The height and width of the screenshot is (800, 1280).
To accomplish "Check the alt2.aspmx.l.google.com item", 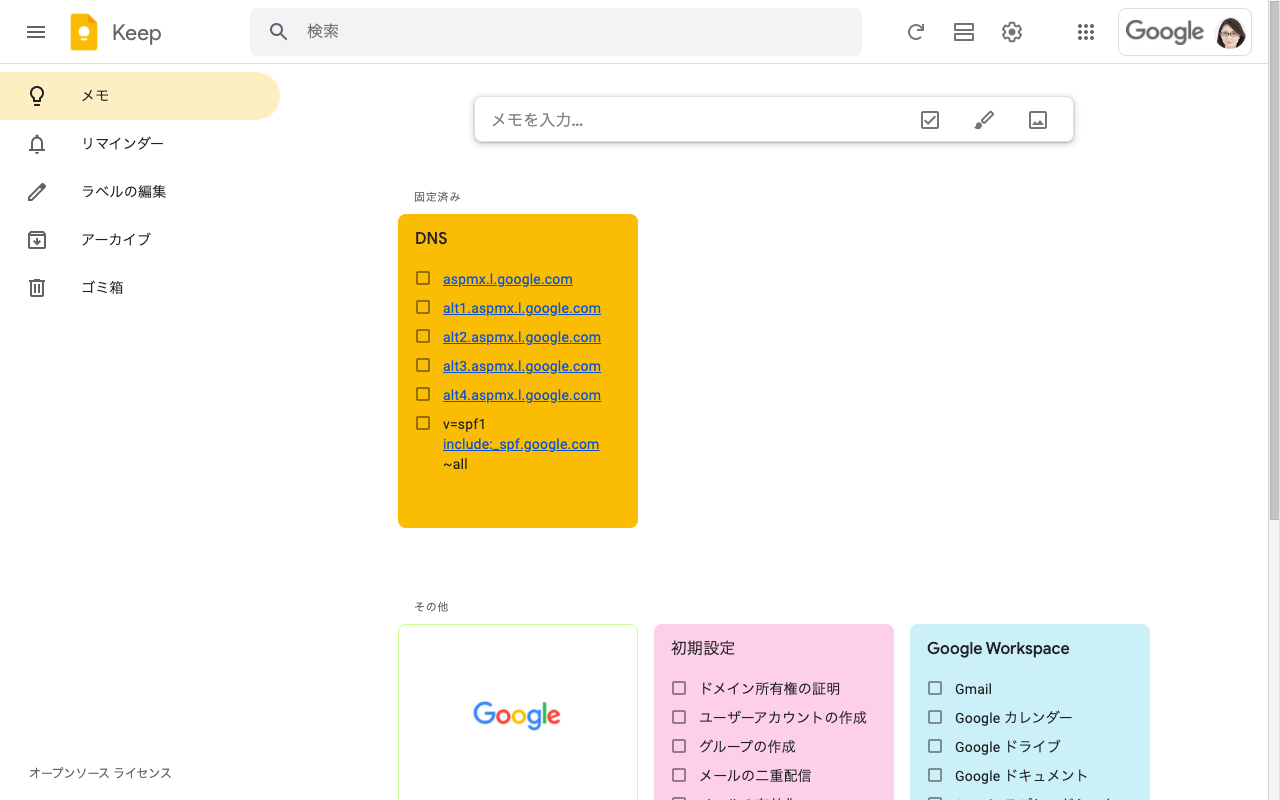I will (423, 336).
